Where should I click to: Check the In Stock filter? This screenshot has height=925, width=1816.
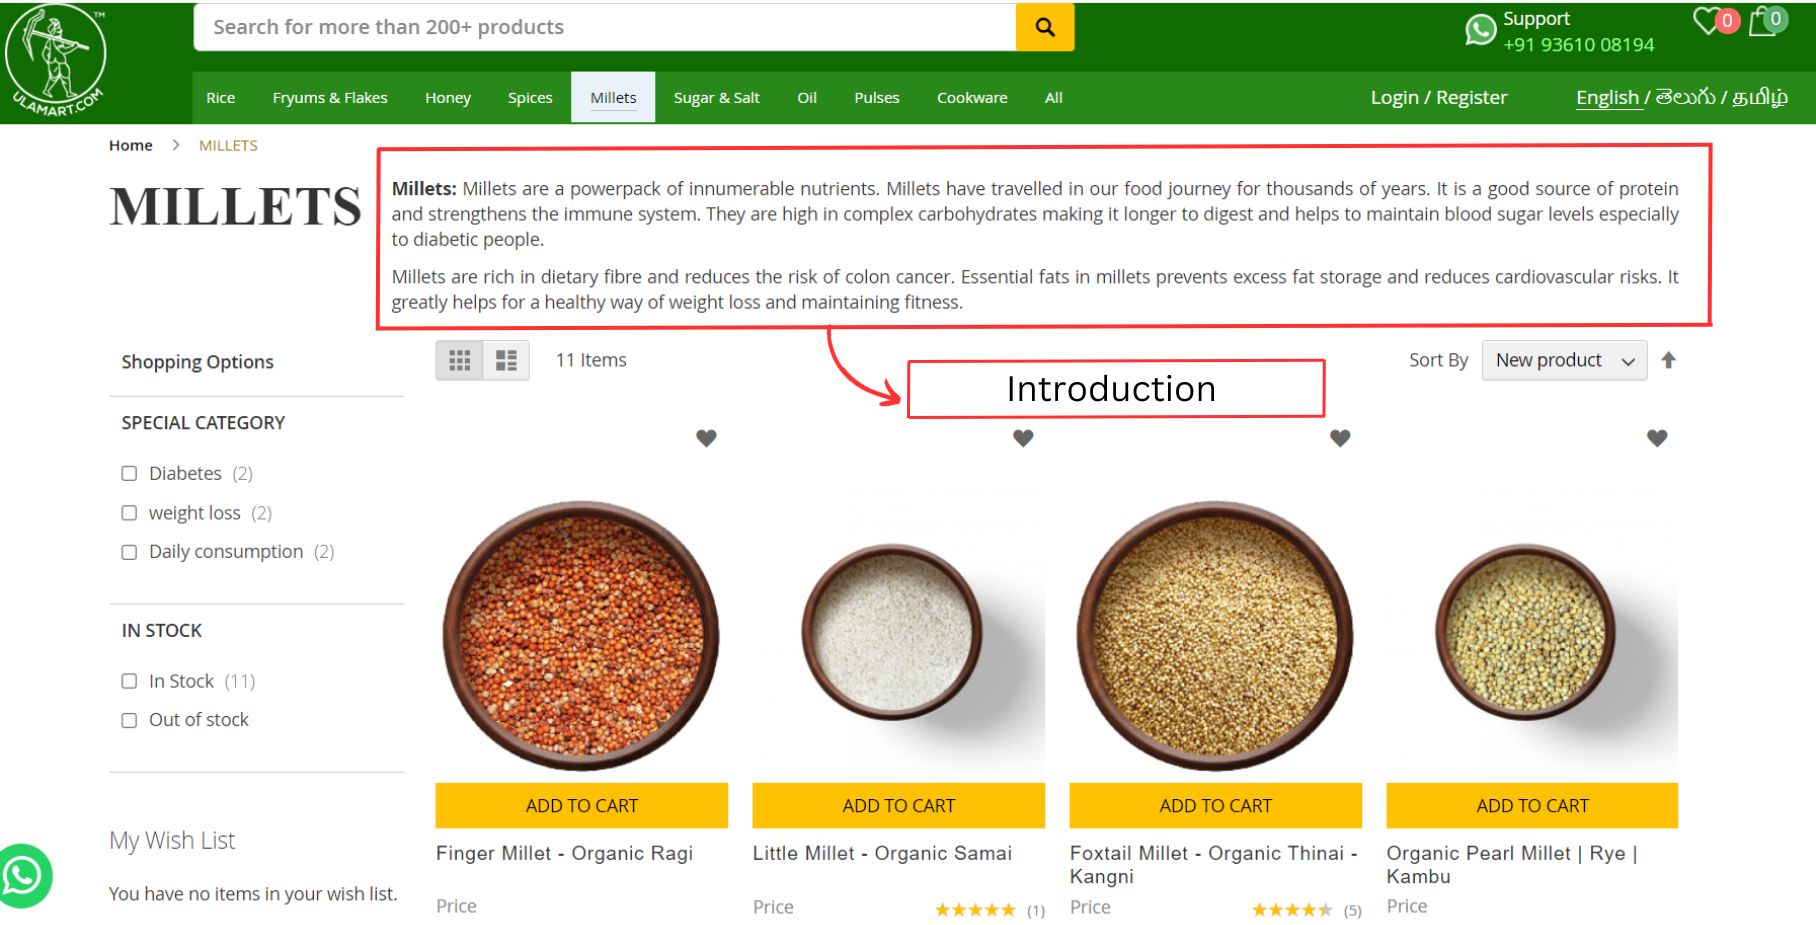129,681
